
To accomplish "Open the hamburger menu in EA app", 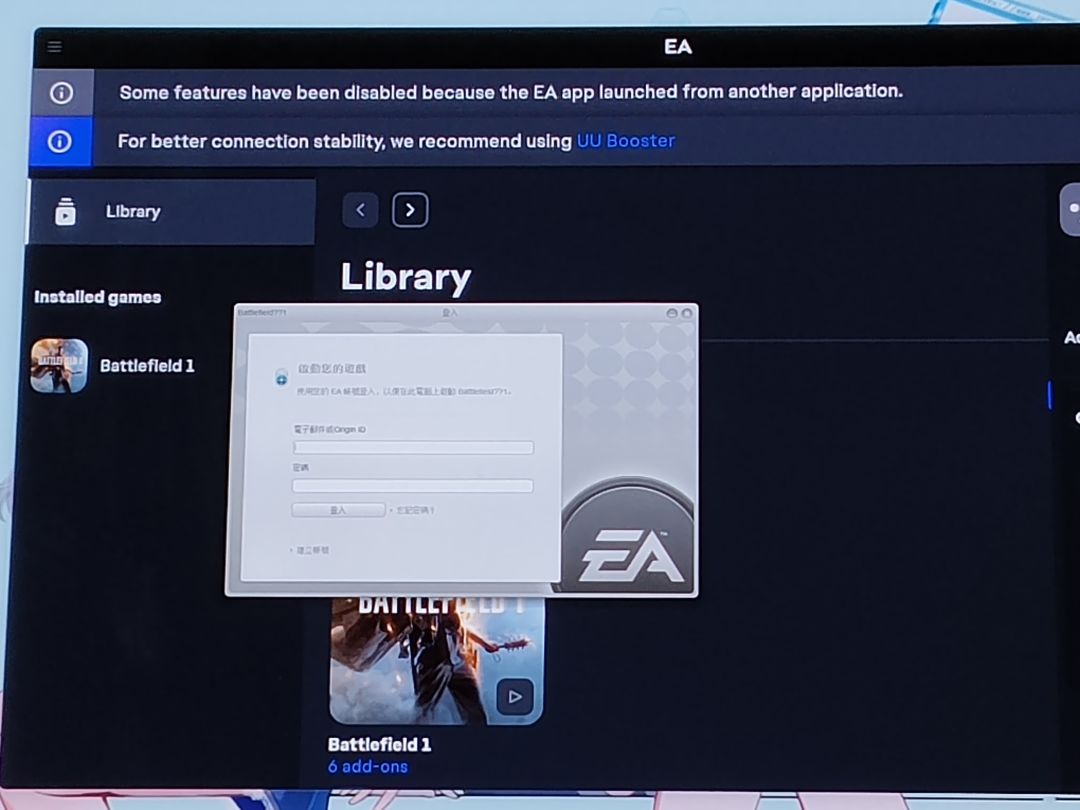I will pyautogui.click(x=54, y=46).
